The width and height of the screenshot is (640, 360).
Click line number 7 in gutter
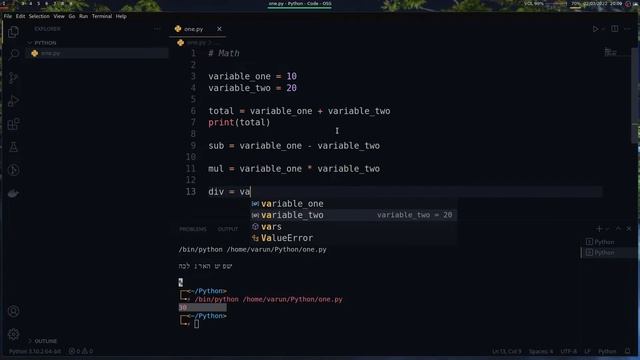coord(193,122)
